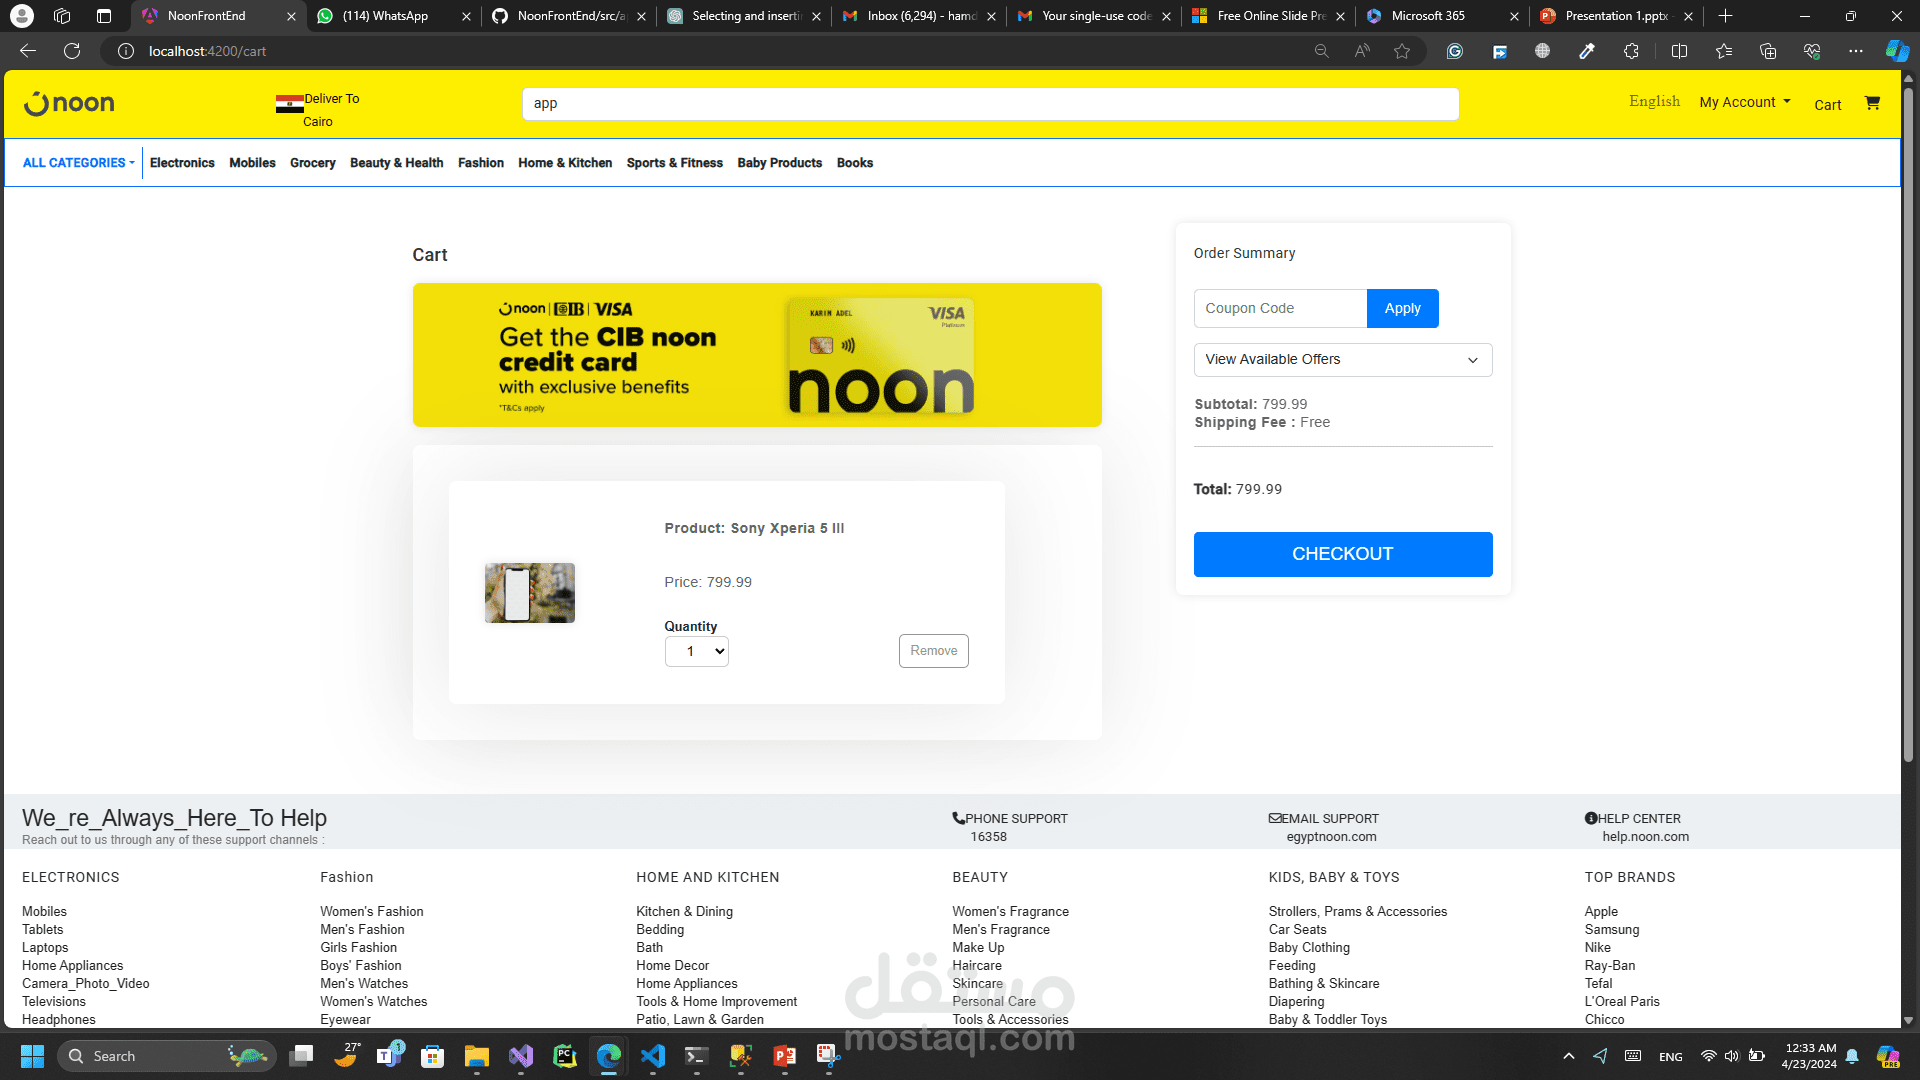Viewport: 1920px width, 1080px height.
Task: Click the CHECKOUT button
Action: [1342, 554]
